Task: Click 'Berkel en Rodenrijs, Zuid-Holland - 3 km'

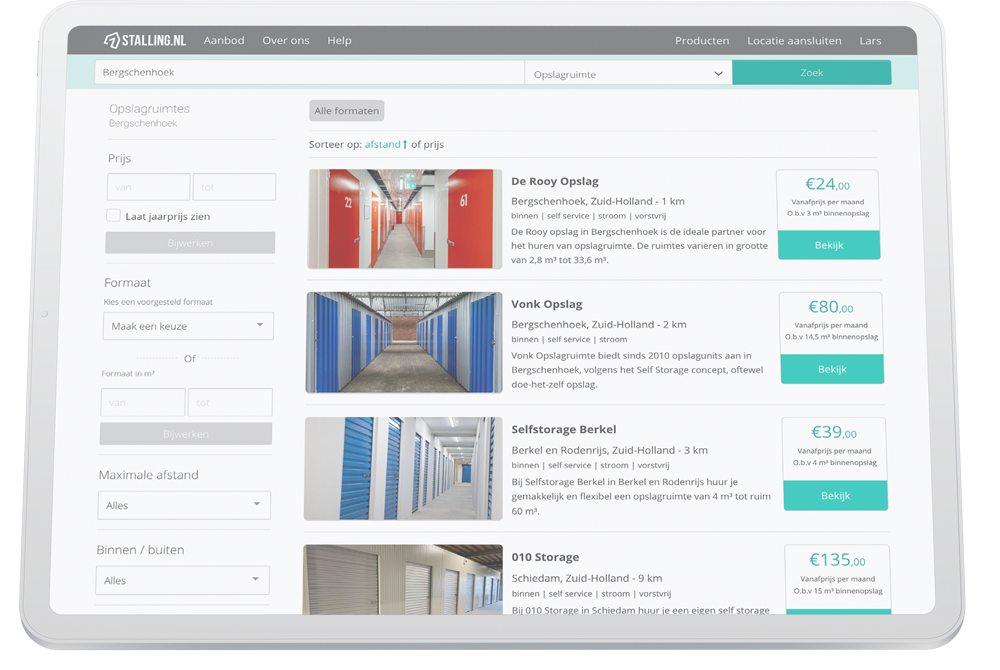Action: click(x=610, y=449)
